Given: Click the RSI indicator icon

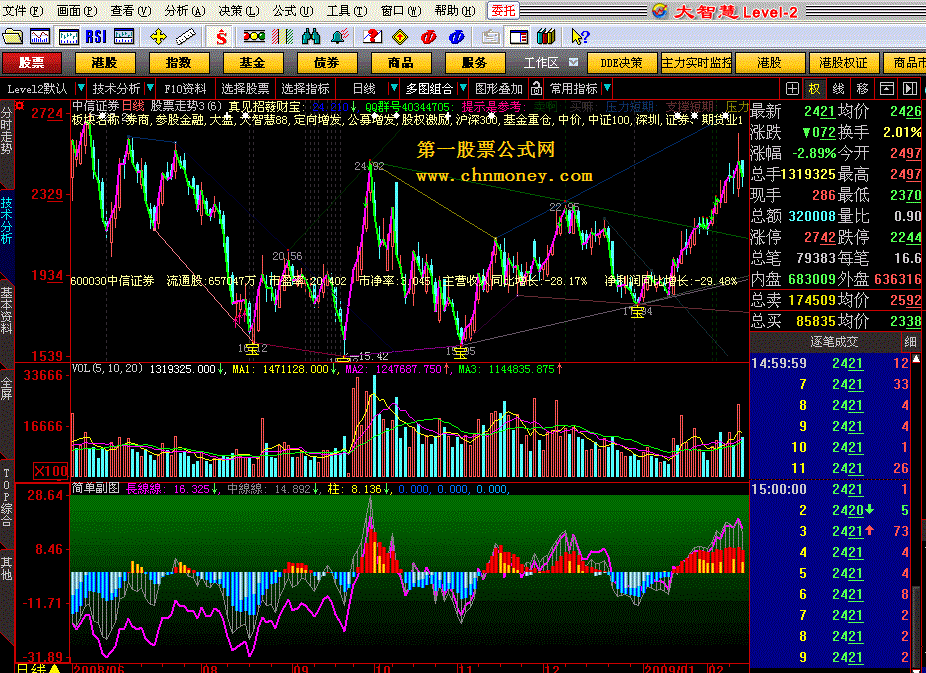Looking at the screenshot, I should pos(96,37).
